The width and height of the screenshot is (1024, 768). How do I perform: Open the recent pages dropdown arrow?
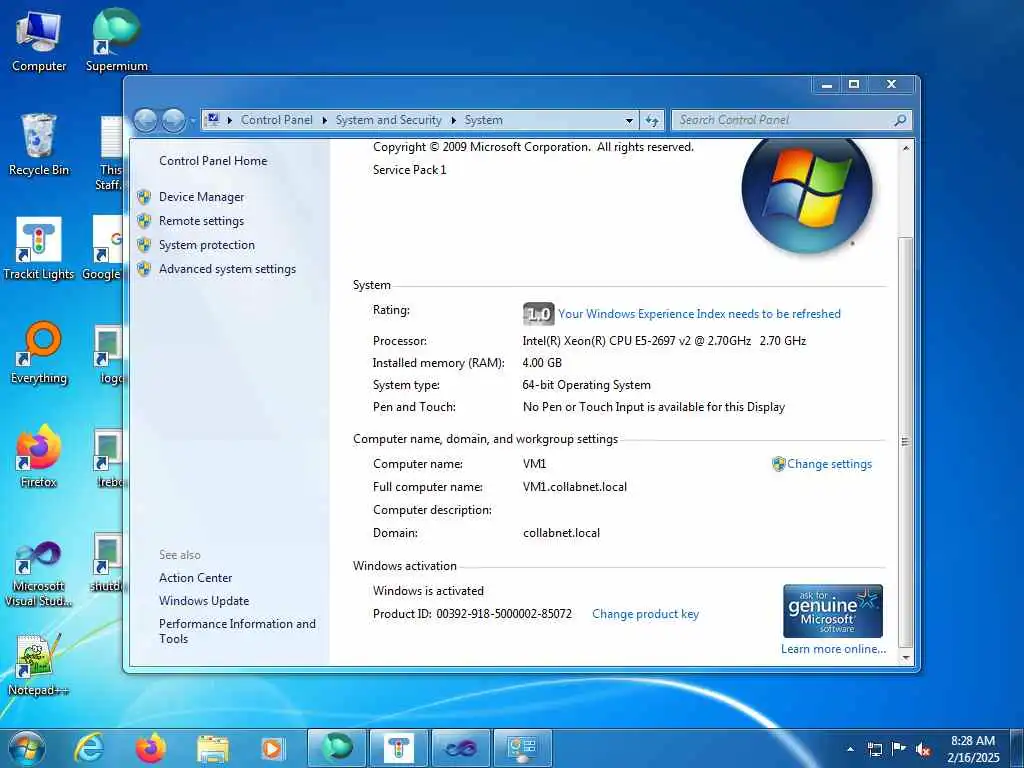tap(193, 121)
